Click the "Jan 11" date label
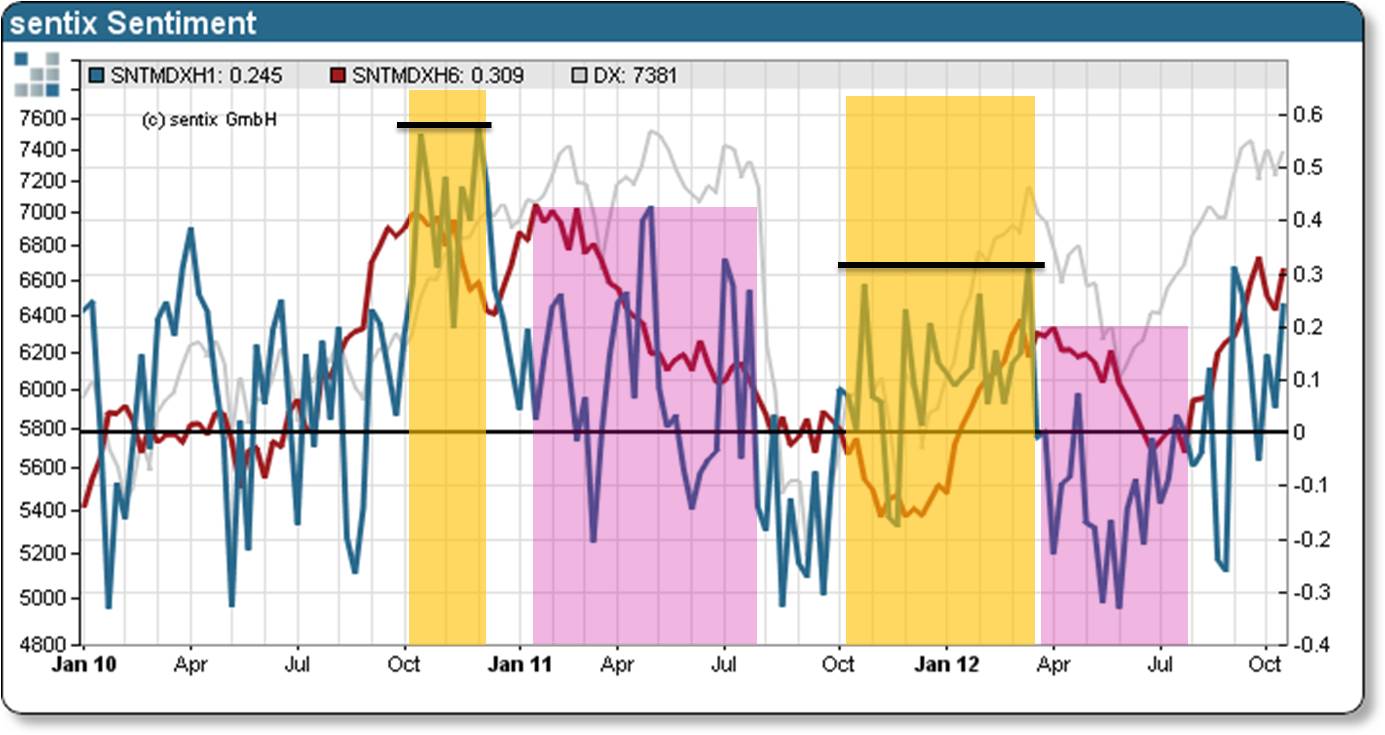 (520, 665)
